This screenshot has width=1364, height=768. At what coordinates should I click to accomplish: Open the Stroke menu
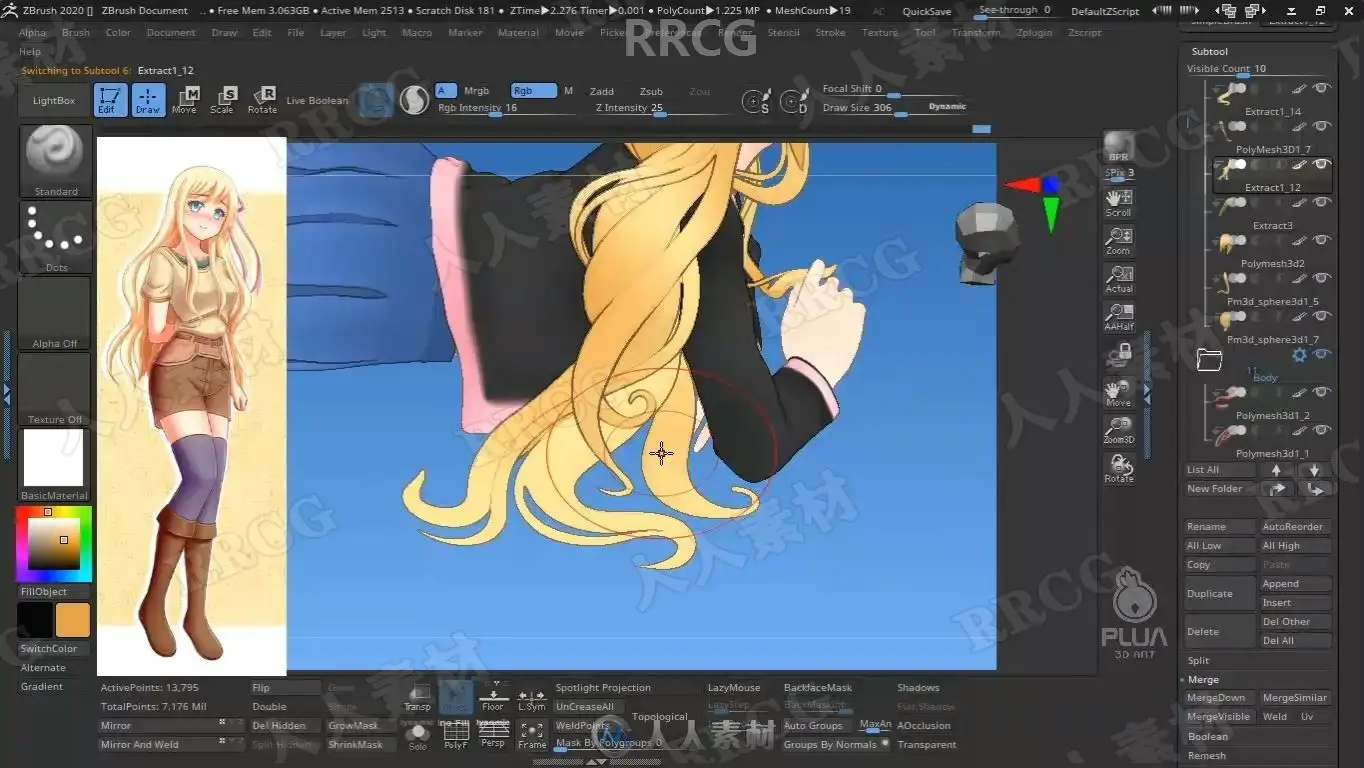[830, 33]
